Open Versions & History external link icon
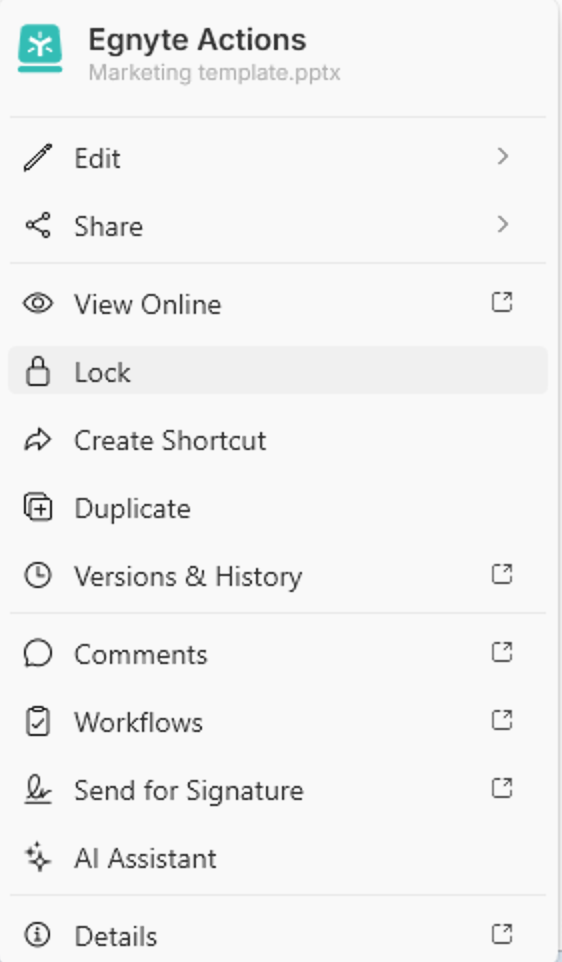 [502, 574]
